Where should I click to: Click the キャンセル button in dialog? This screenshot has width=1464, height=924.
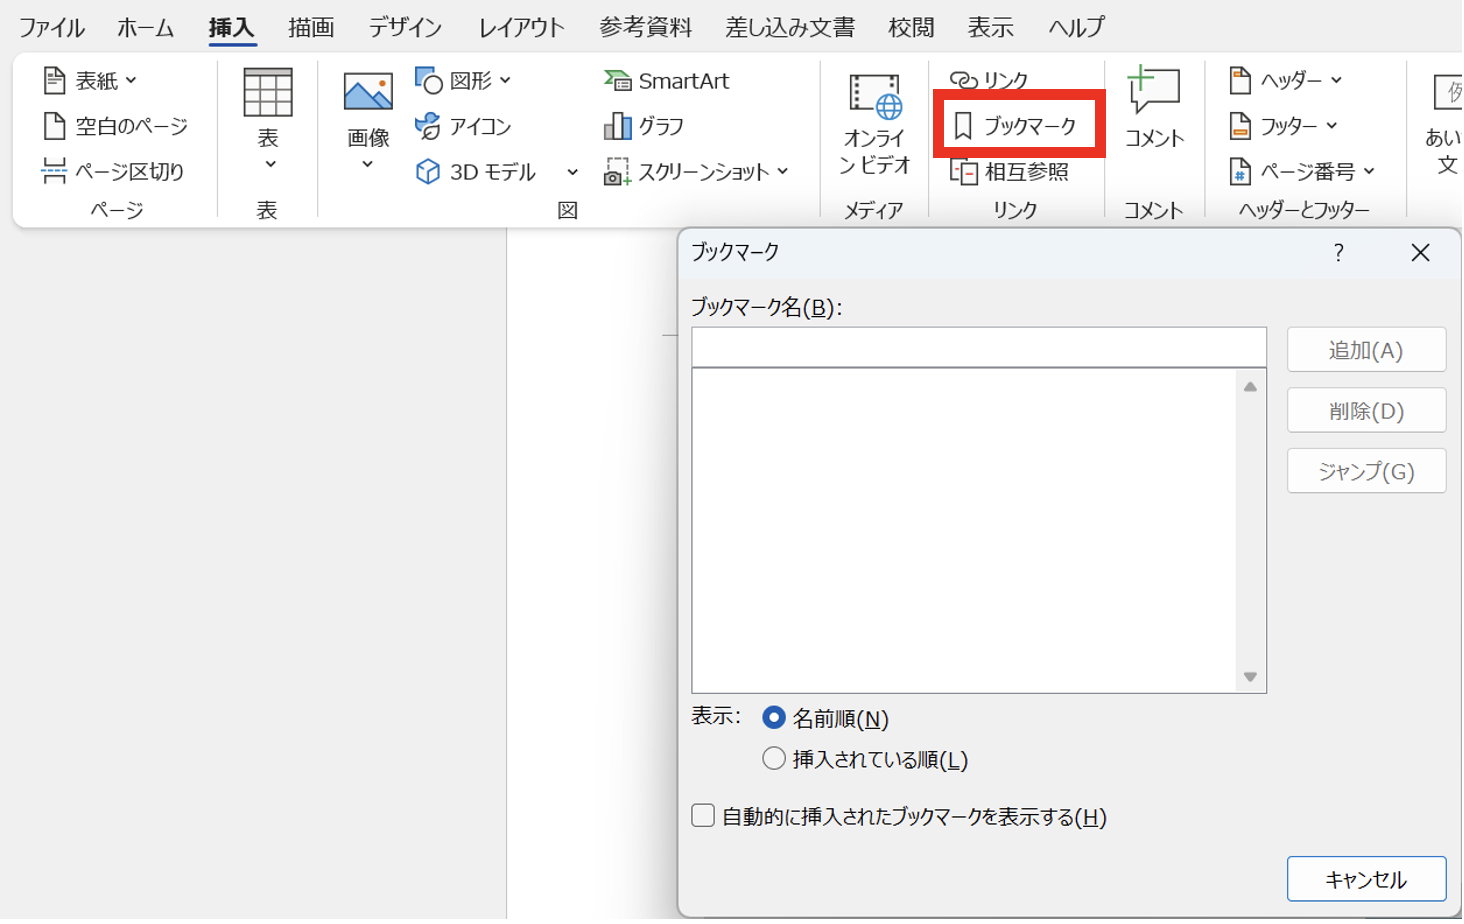1365,879
